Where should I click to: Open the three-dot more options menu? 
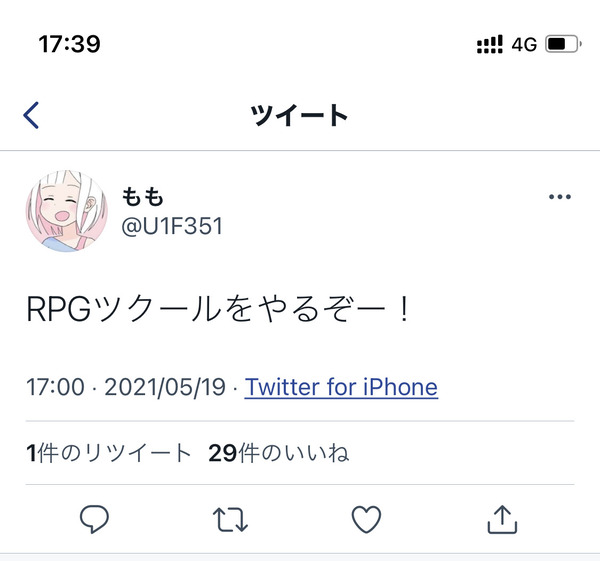pos(559,197)
